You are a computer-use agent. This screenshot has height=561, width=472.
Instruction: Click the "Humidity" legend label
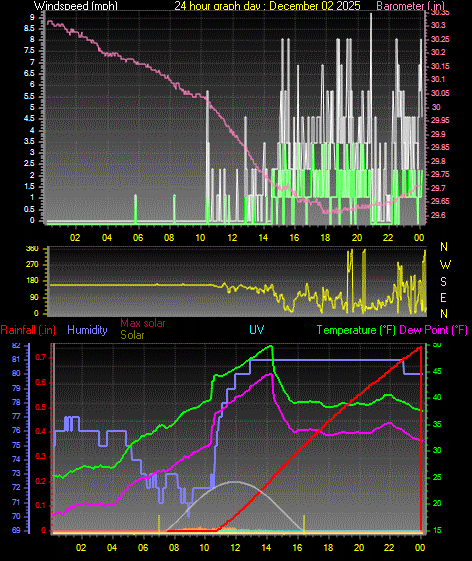(87, 330)
